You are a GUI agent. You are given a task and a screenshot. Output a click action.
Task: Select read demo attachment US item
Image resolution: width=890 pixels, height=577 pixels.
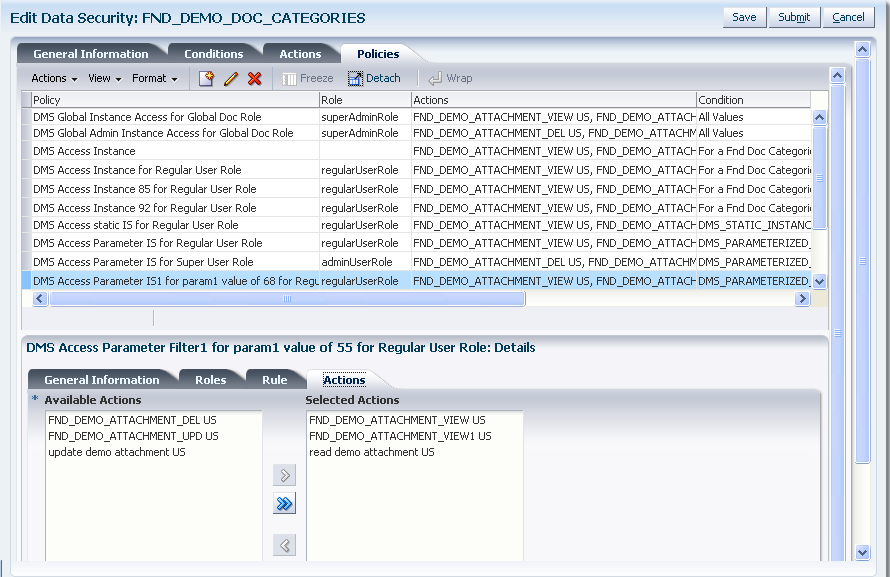[372, 452]
